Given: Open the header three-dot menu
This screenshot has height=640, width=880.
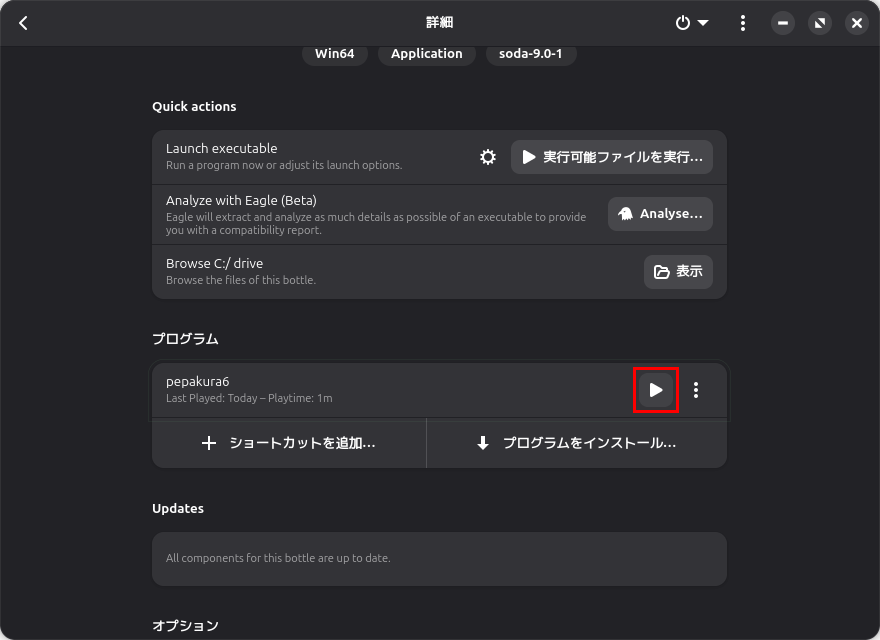Looking at the screenshot, I should pos(743,23).
